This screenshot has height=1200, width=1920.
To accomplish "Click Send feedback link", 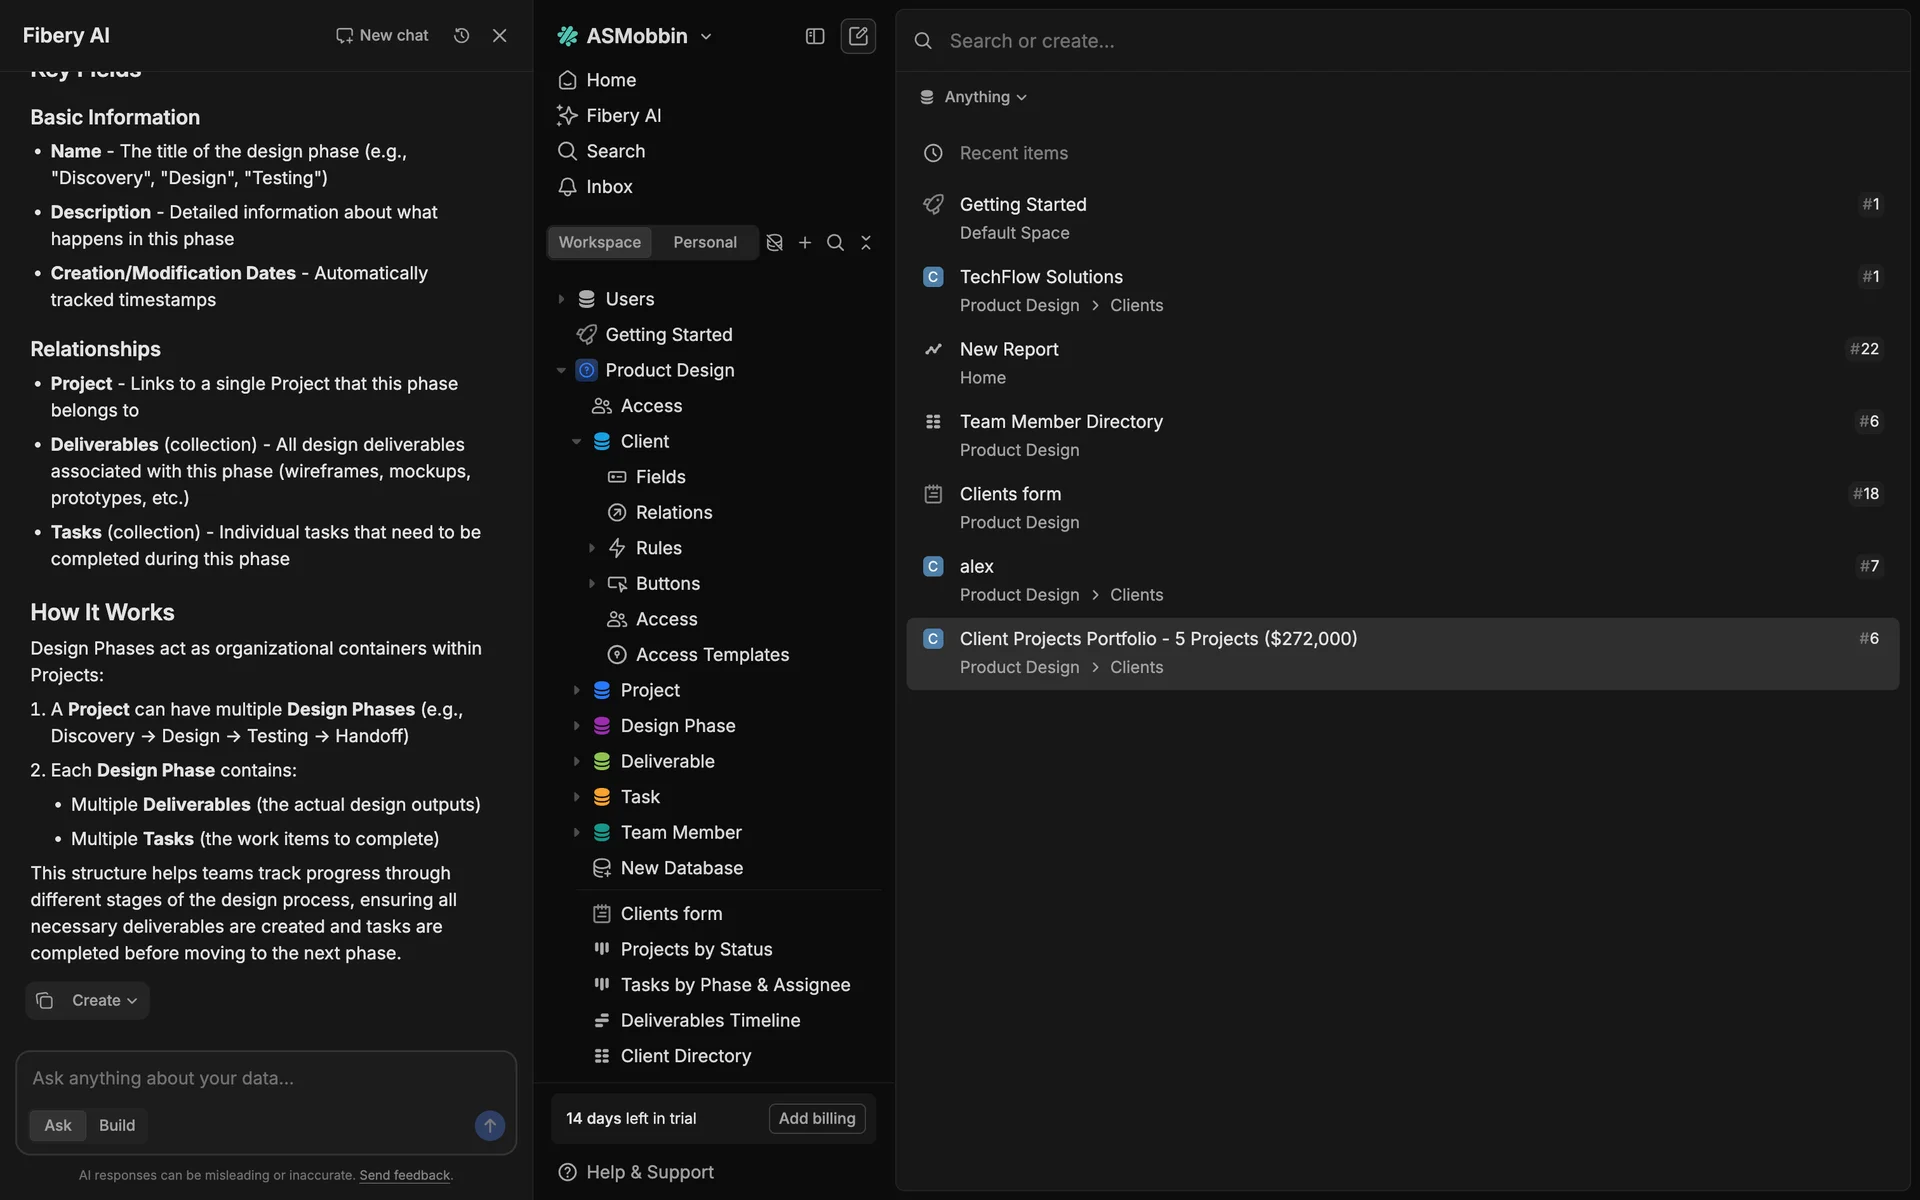I will click(x=405, y=1176).
